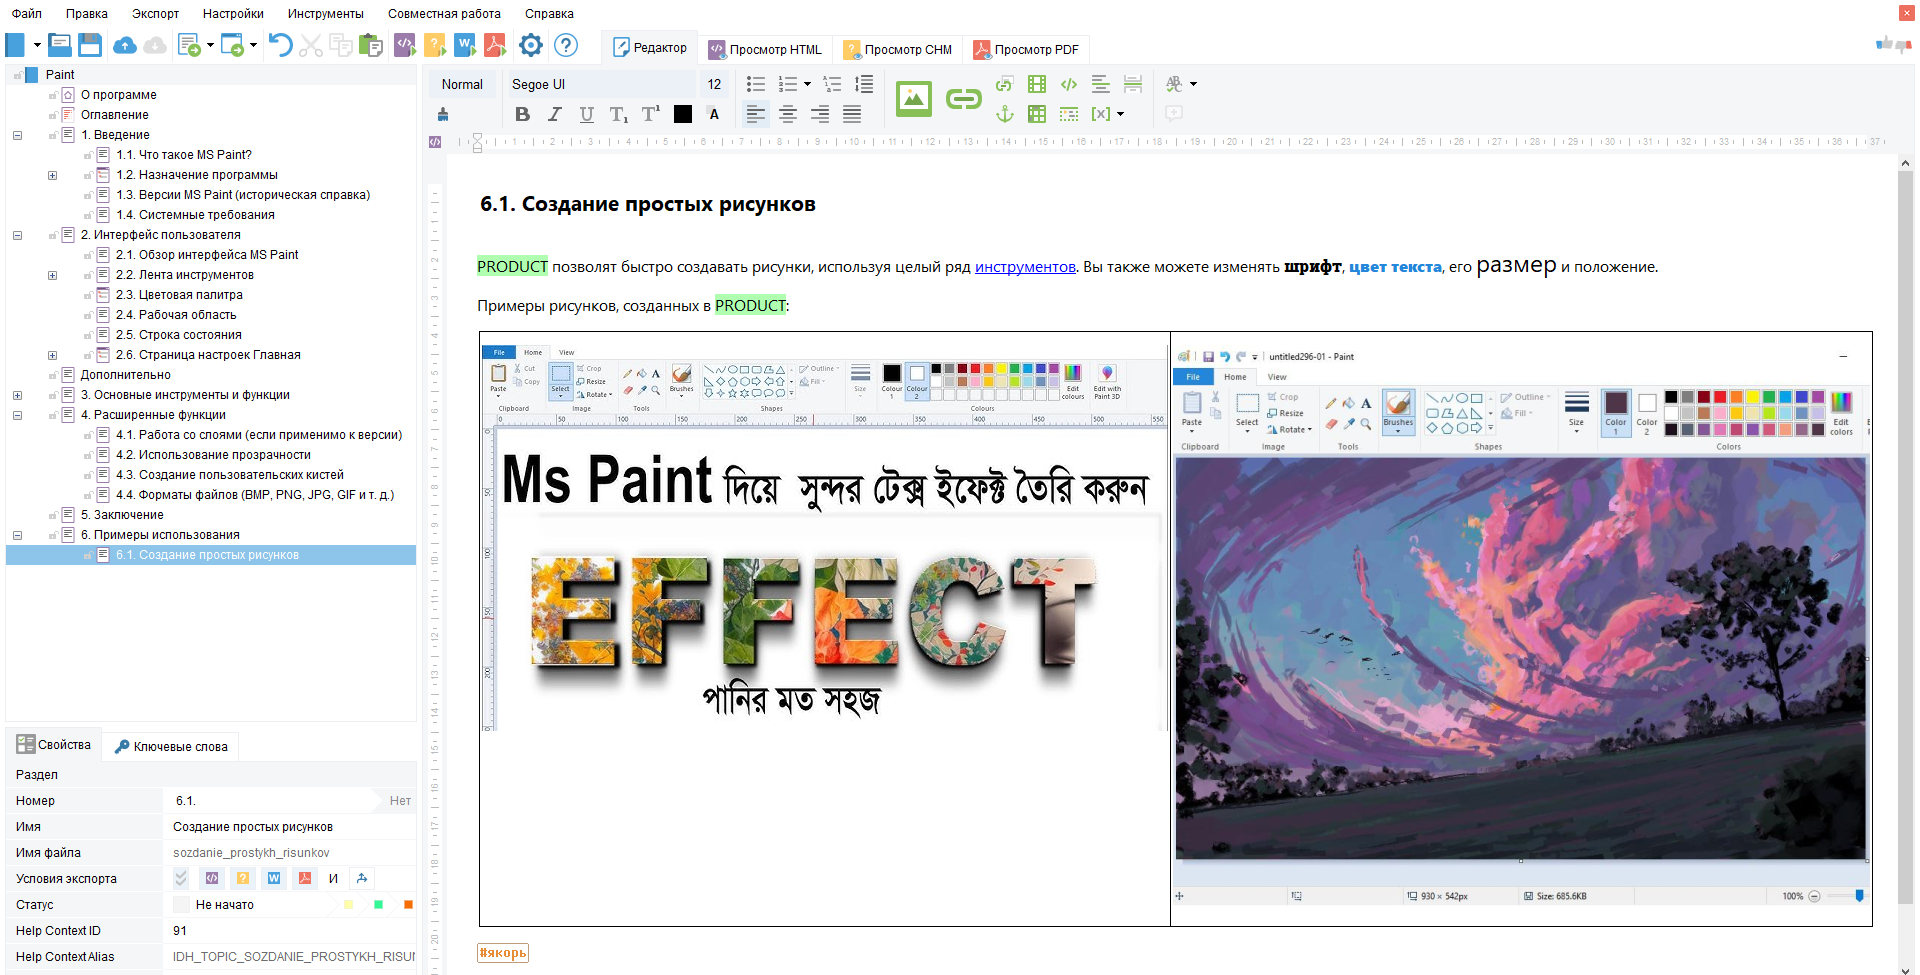Align text right
Screen dimensions: 1920x975
(x=820, y=114)
